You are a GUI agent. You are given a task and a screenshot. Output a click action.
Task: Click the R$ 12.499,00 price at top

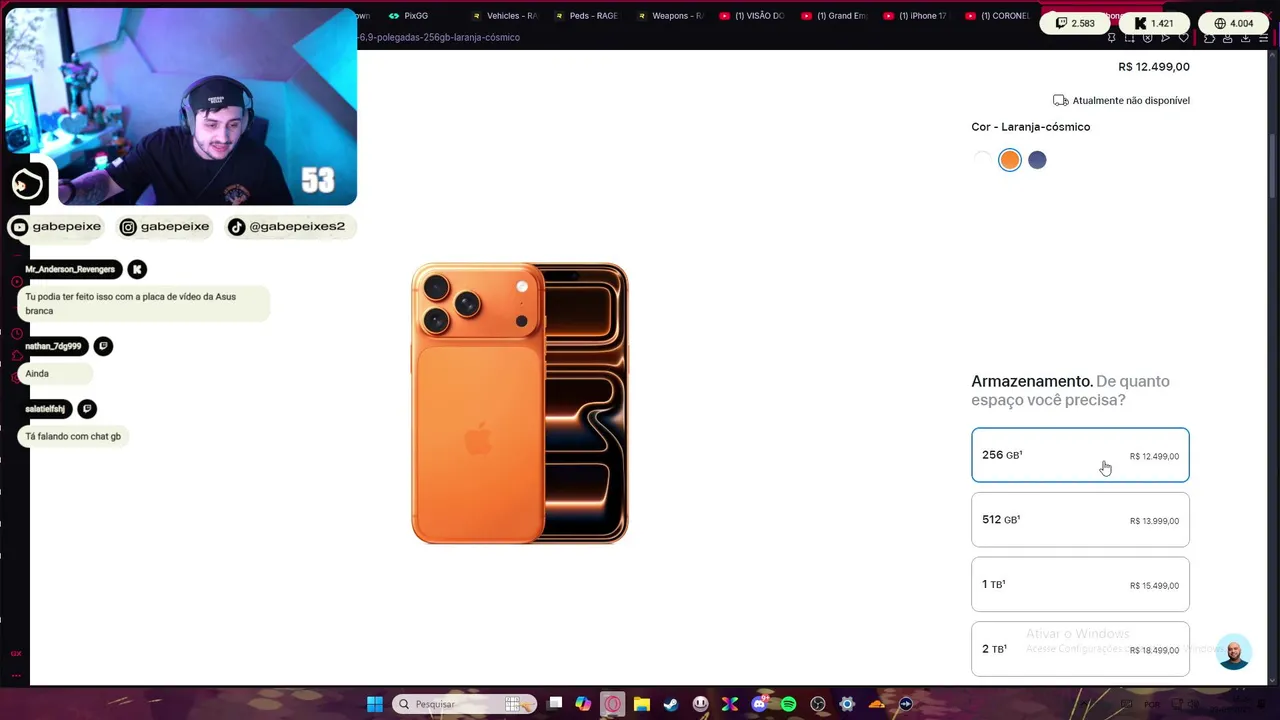(1154, 67)
